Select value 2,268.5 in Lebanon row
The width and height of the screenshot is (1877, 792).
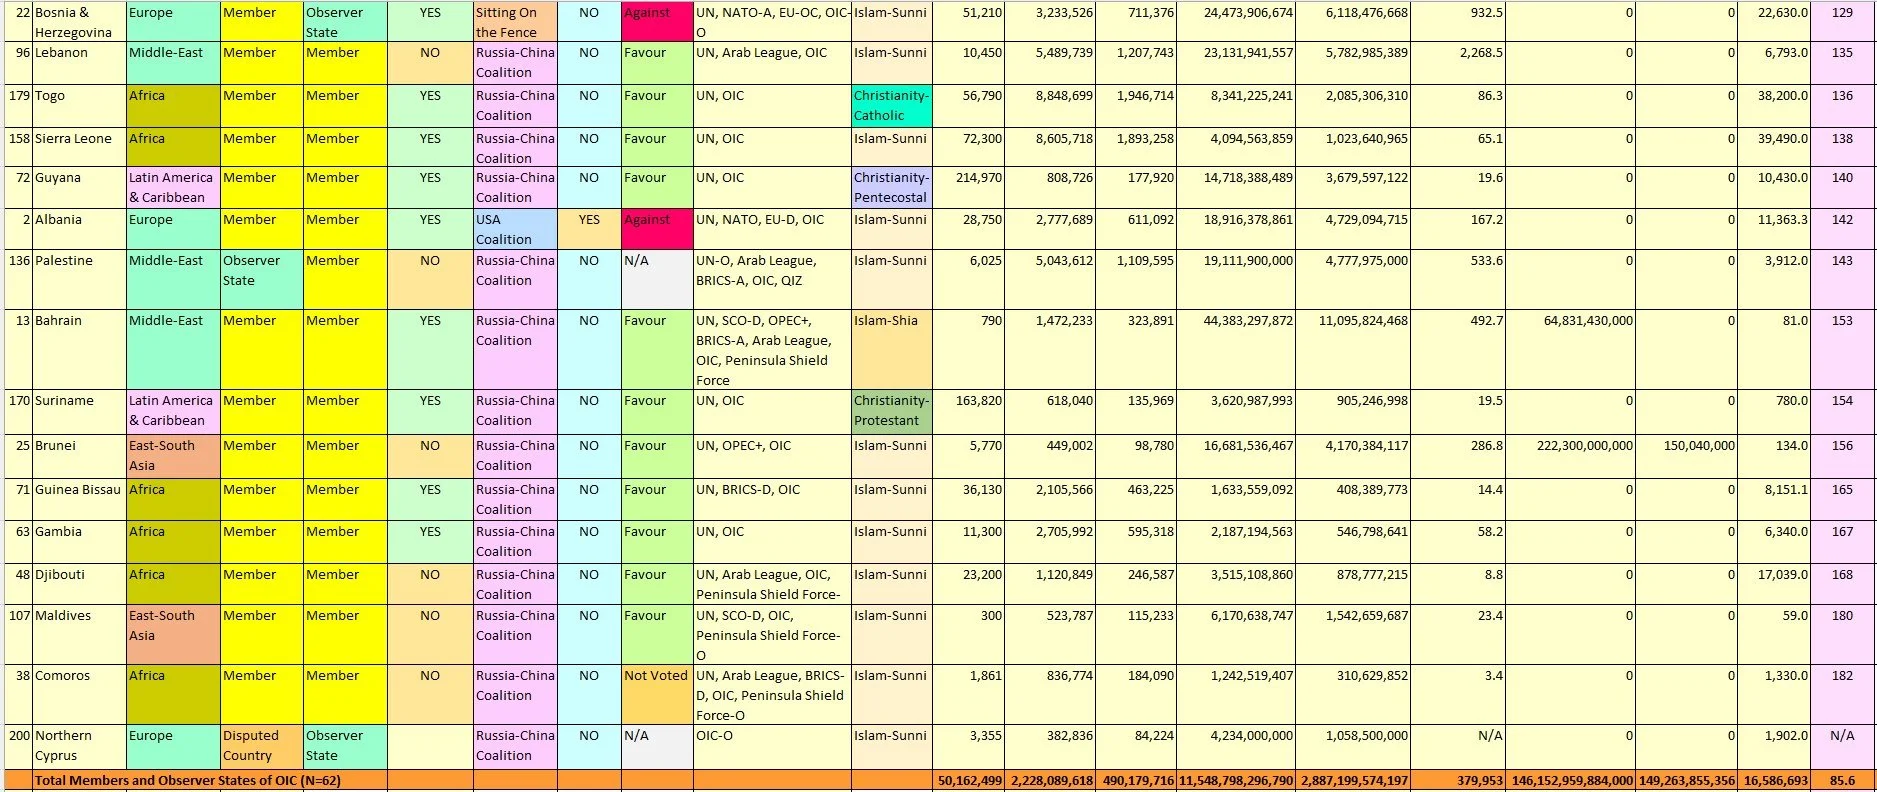tap(1458, 63)
